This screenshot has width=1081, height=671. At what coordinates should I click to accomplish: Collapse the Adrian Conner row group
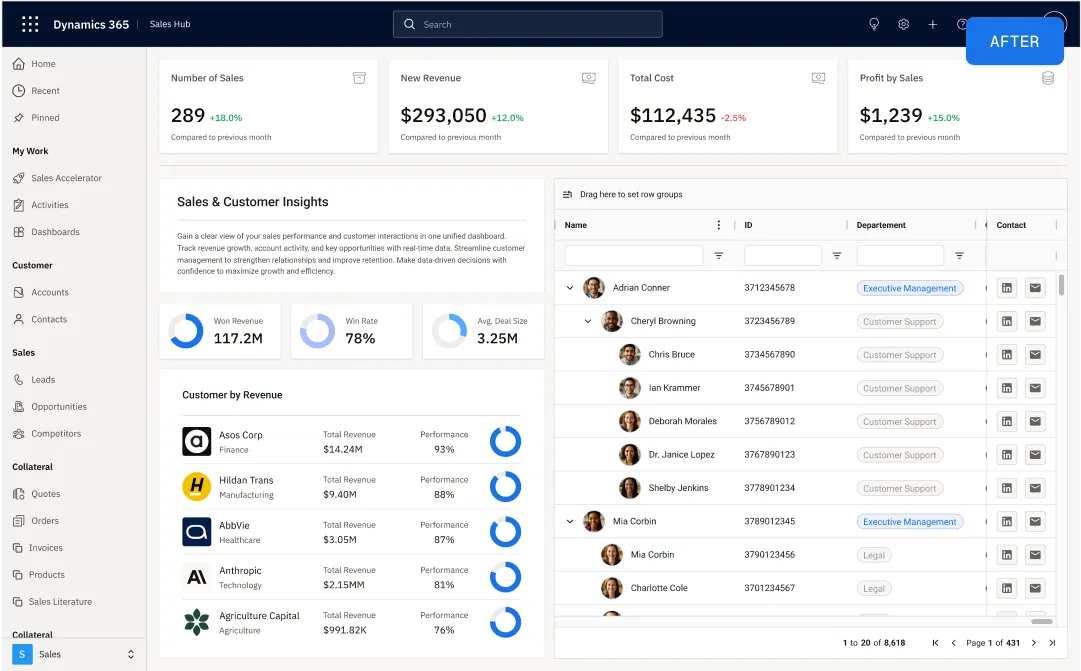(x=570, y=287)
